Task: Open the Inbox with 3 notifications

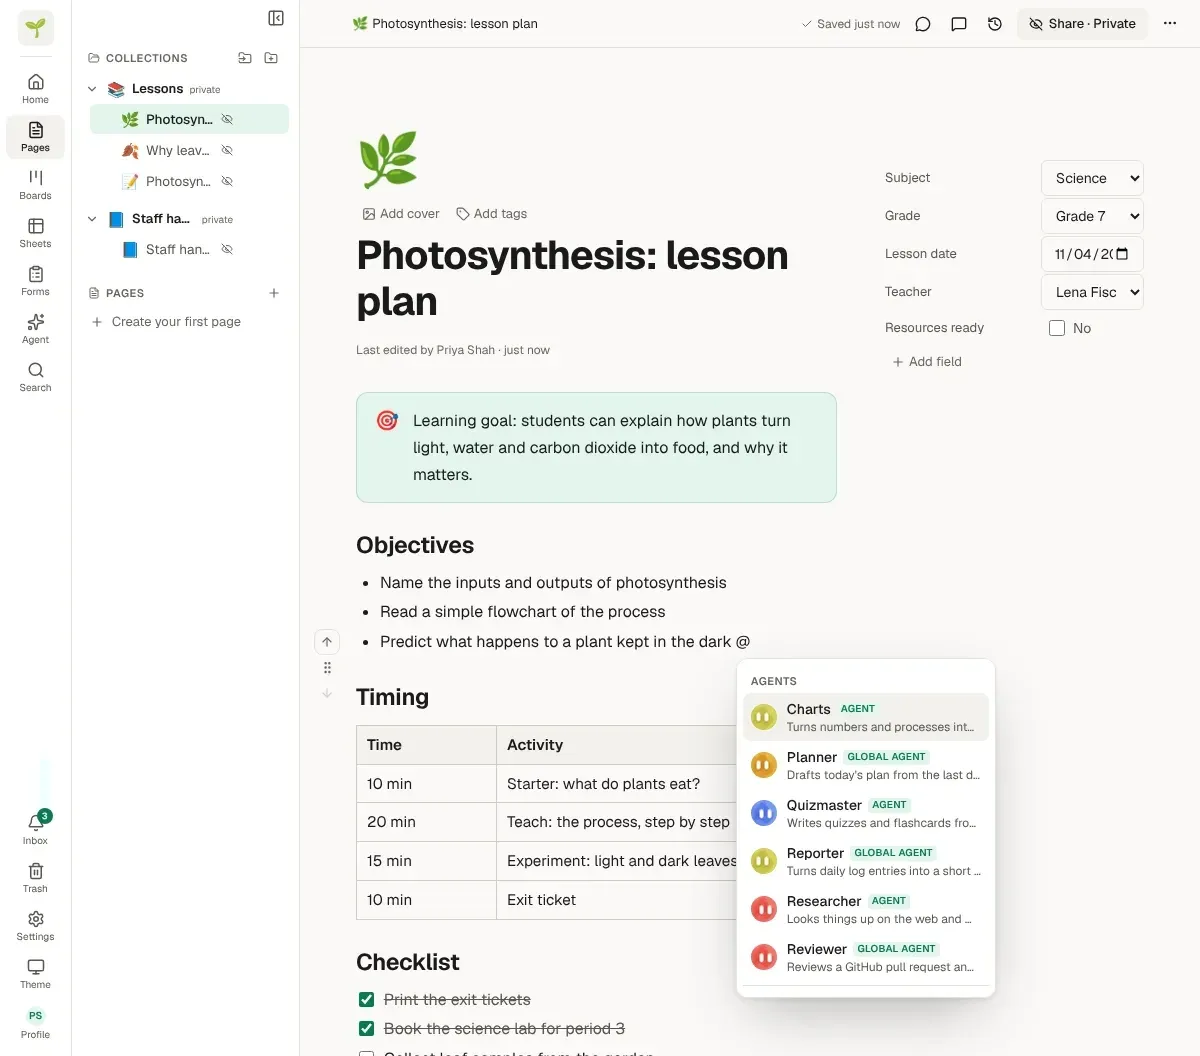Action: point(35,829)
